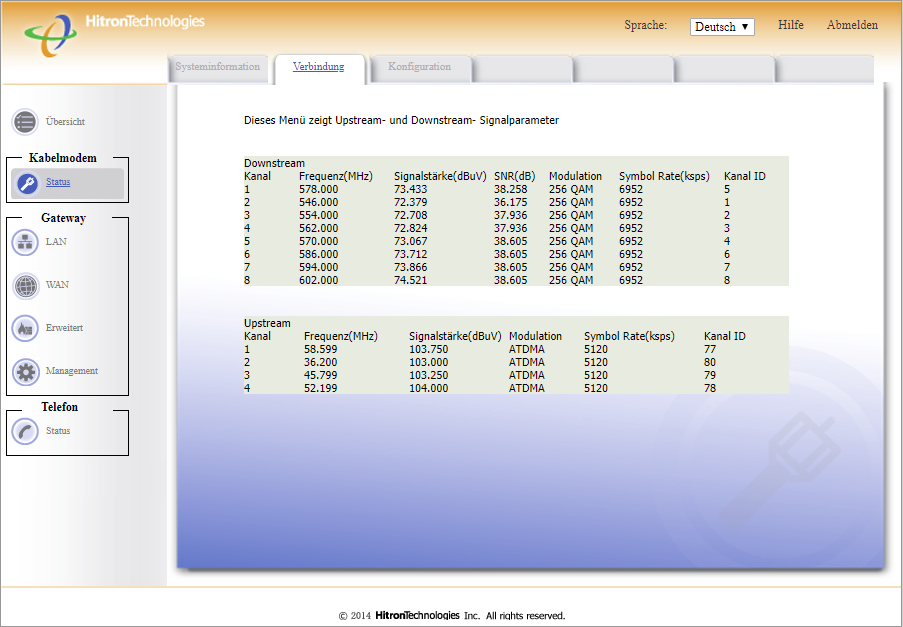Image resolution: width=903 pixels, height=627 pixels.
Task: Switch to the Systeminformation tab
Action: point(217,67)
